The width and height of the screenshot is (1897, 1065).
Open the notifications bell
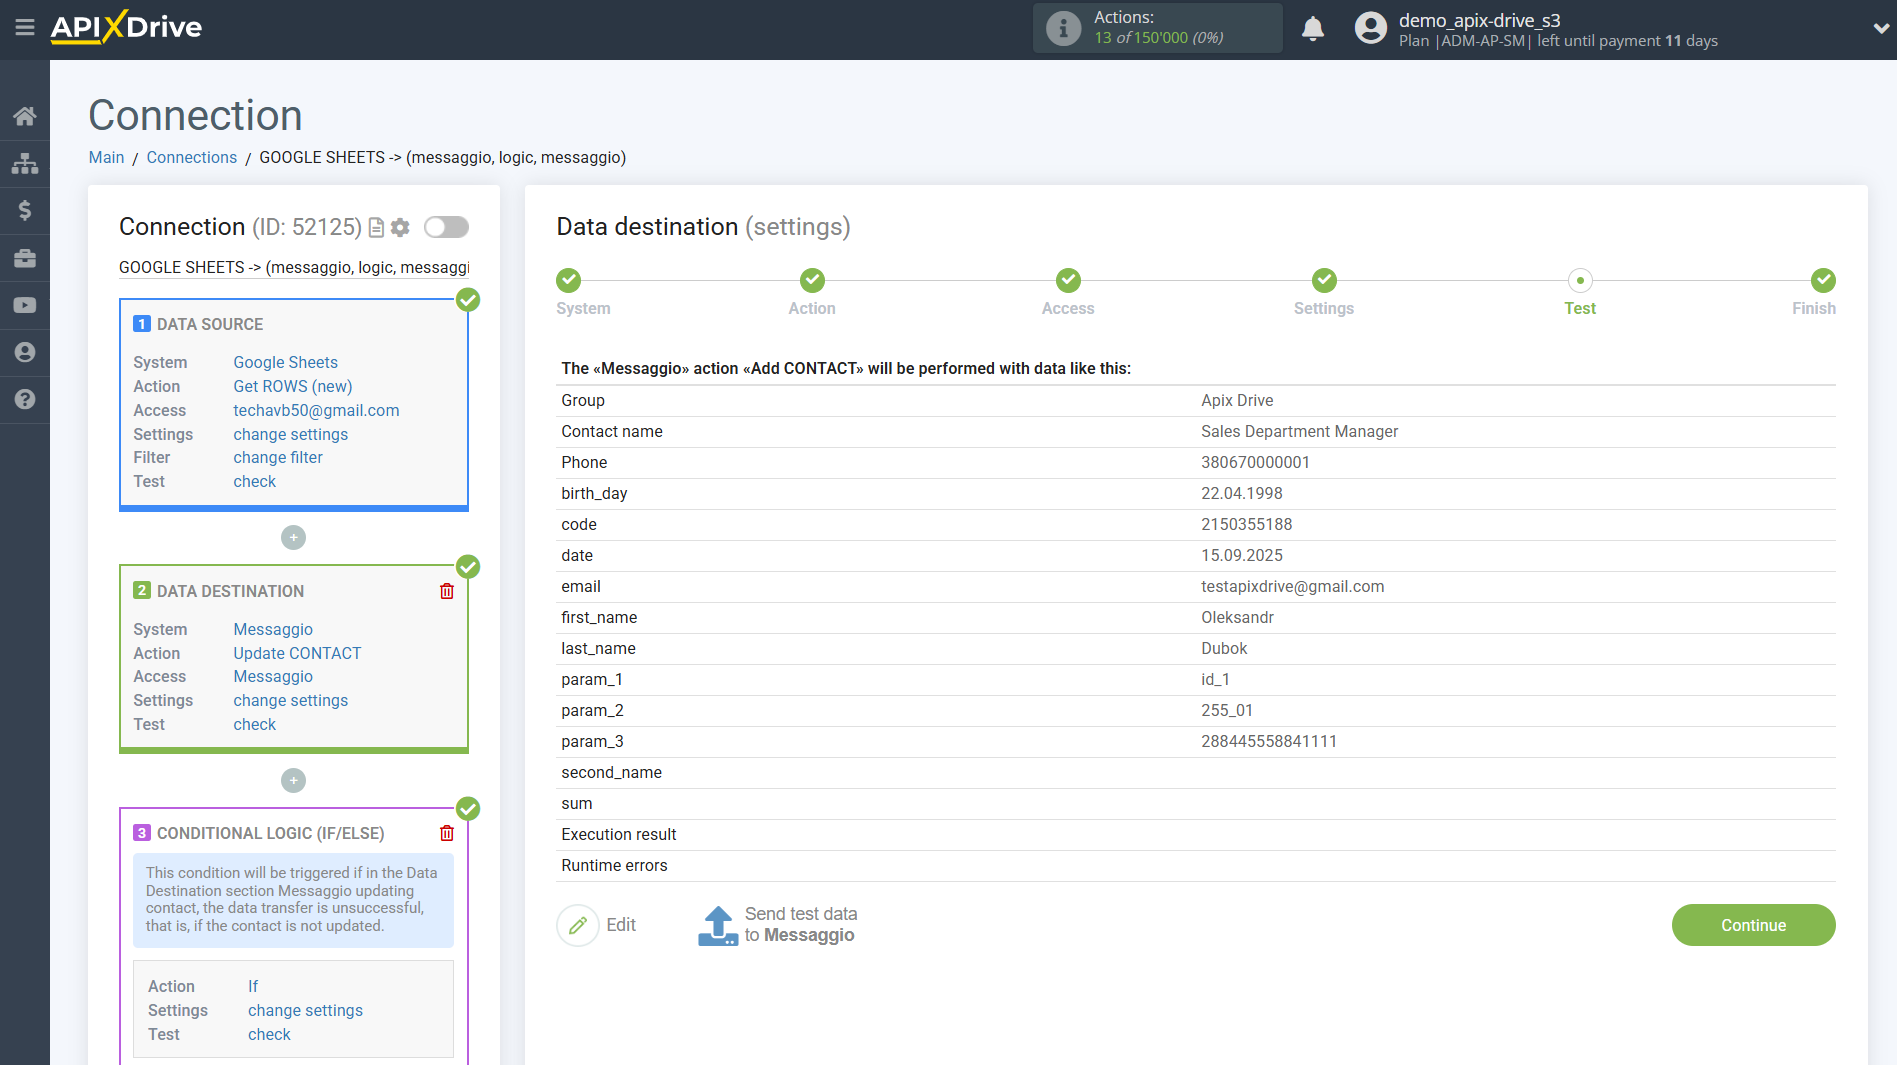tap(1313, 28)
